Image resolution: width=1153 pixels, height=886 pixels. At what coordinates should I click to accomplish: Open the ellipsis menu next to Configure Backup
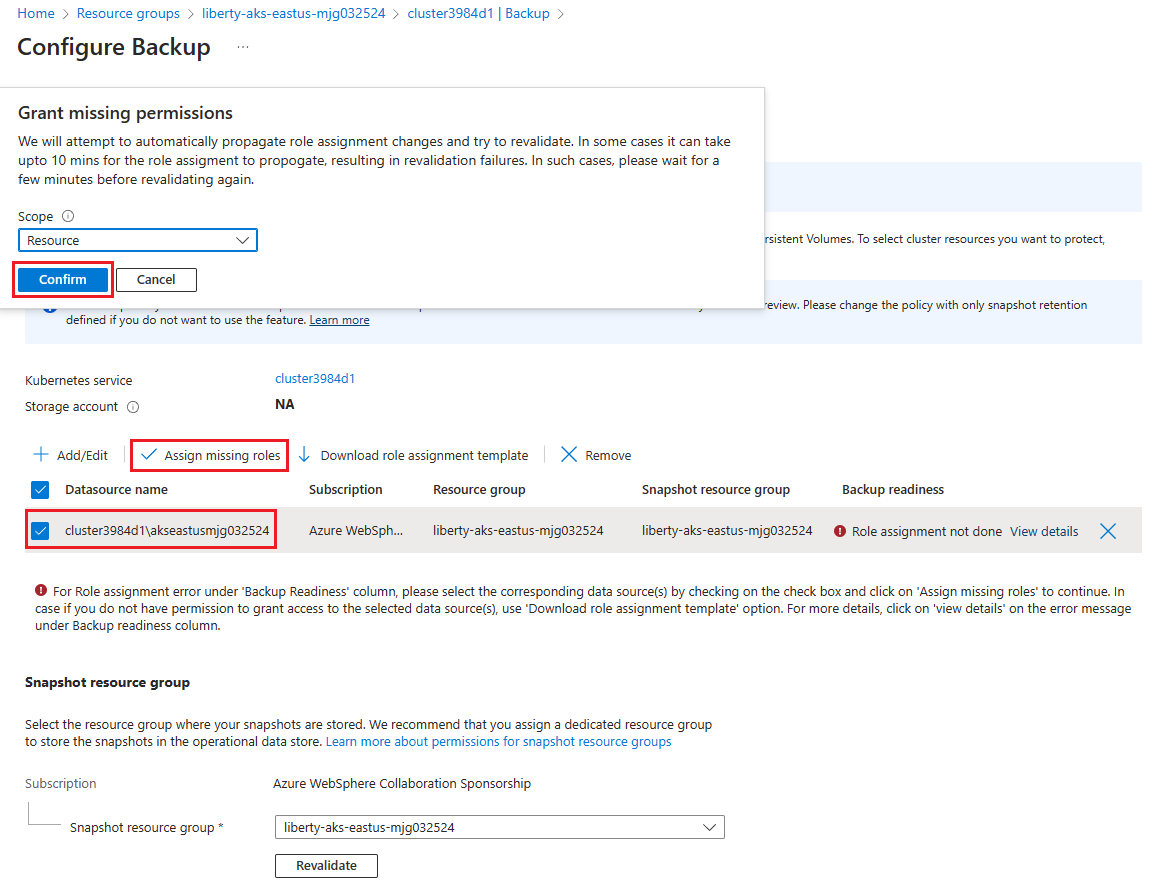(243, 47)
